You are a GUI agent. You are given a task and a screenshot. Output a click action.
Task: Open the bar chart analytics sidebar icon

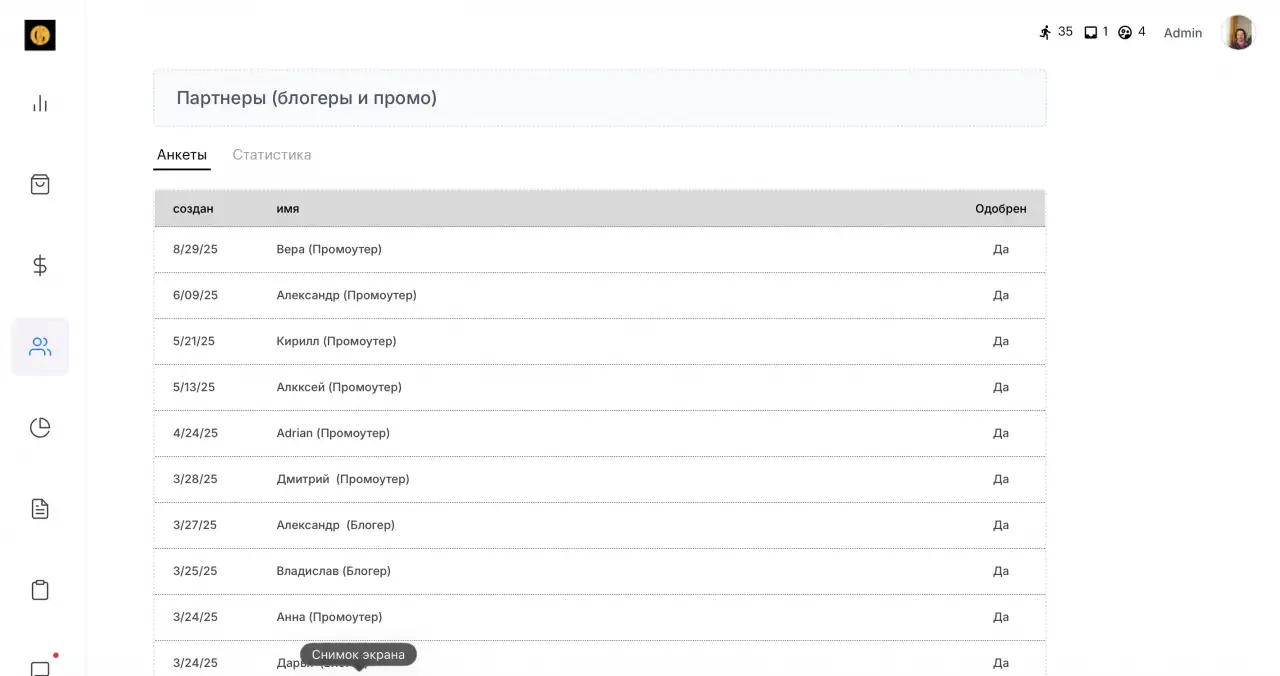pos(40,103)
